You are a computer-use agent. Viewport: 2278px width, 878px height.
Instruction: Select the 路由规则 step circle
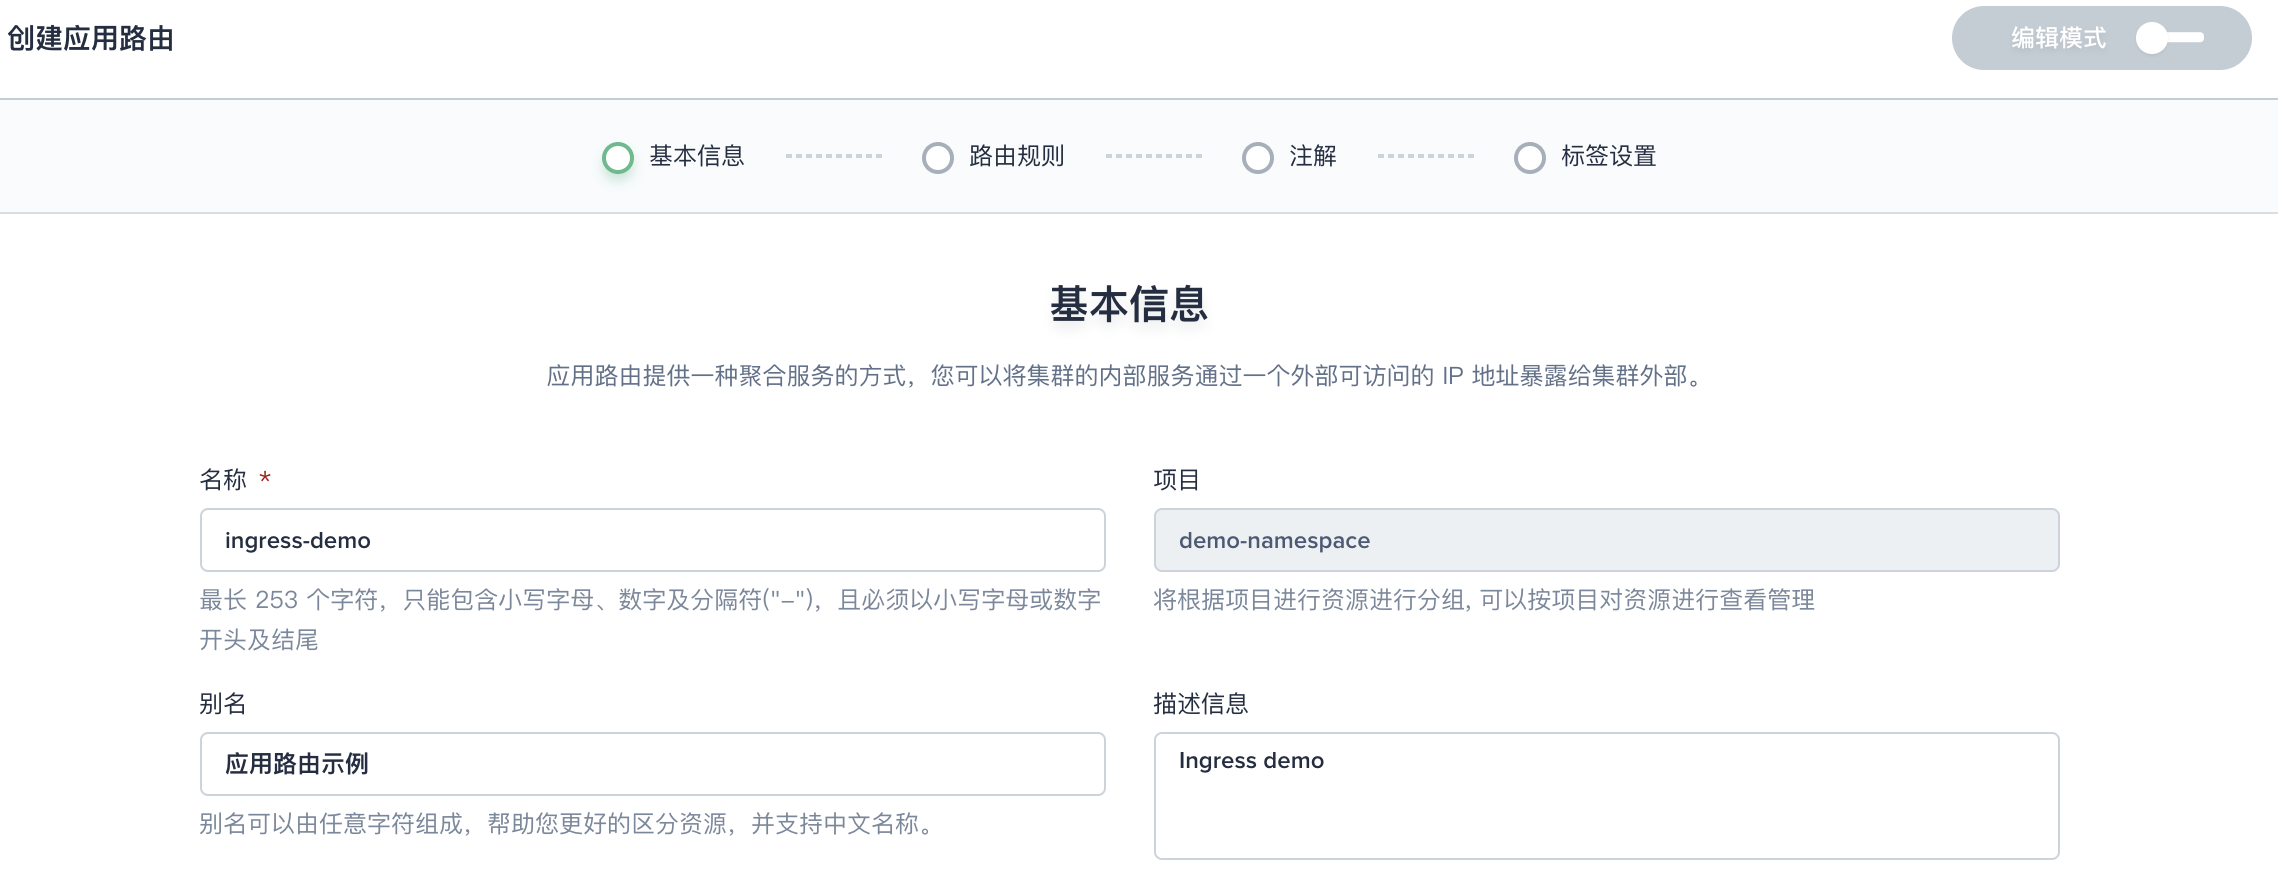tap(938, 157)
